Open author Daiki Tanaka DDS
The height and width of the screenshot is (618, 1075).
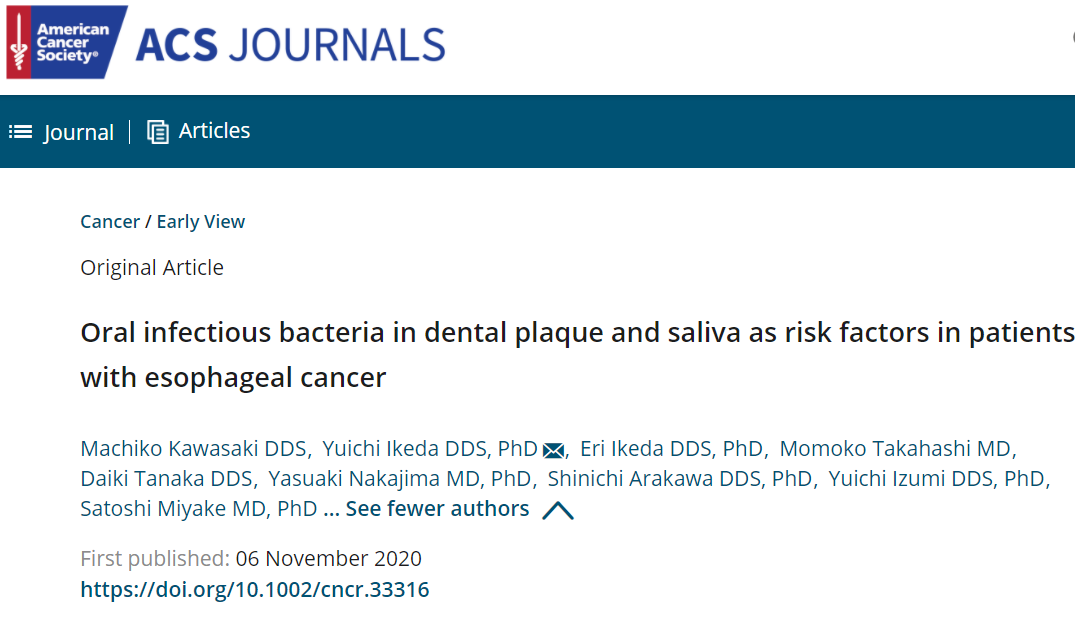[167, 479]
